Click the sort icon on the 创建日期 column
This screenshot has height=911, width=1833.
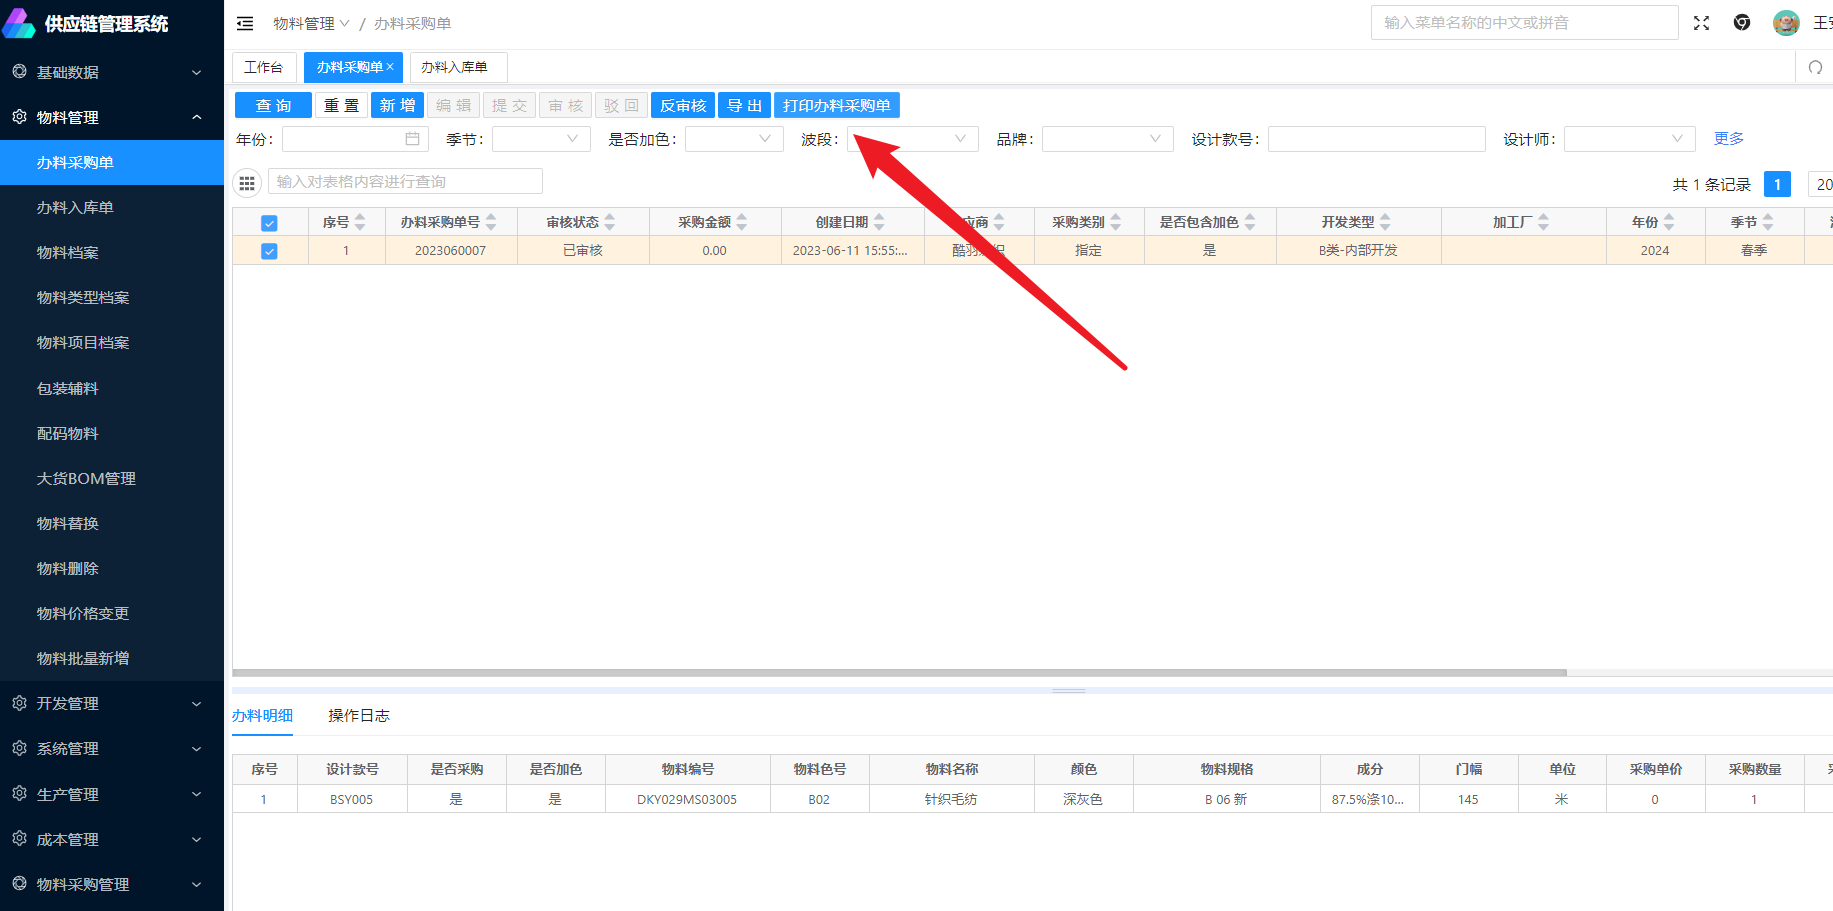tap(879, 222)
